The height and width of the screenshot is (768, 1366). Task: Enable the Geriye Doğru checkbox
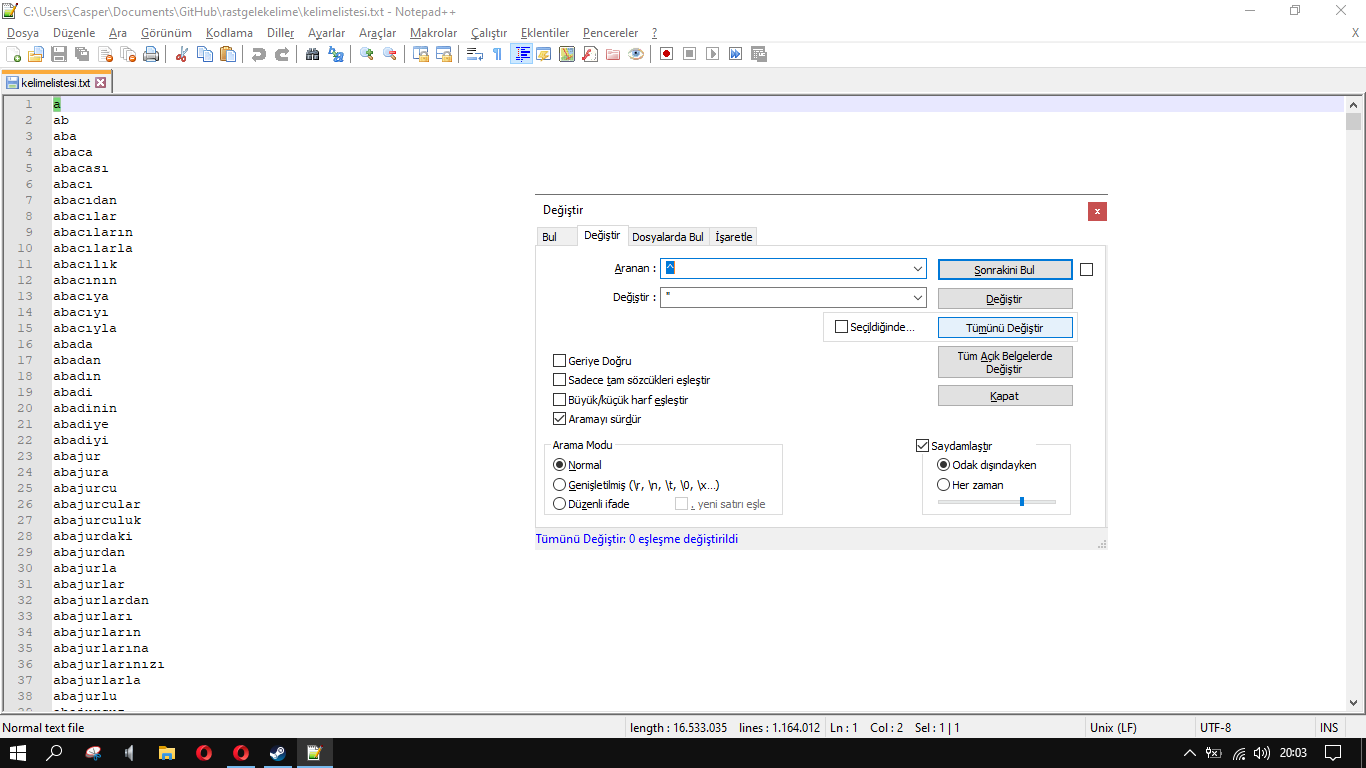[x=560, y=361]
